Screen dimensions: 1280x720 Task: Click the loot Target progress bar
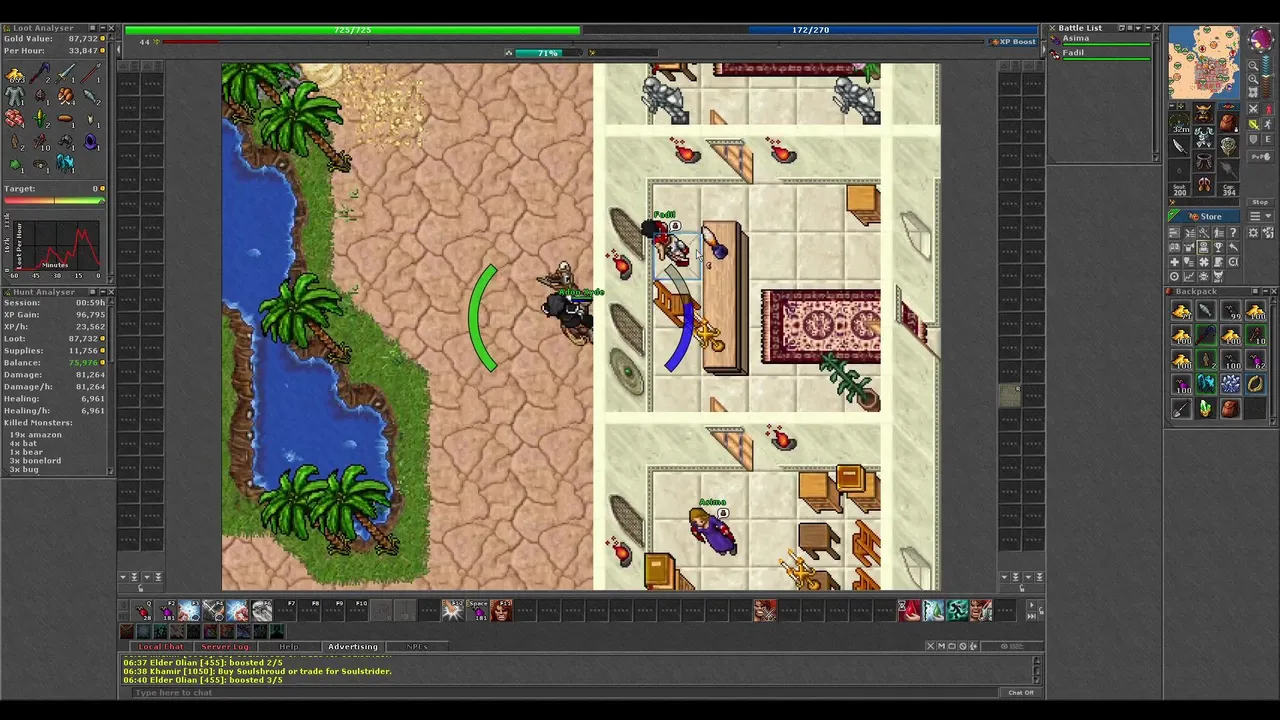point(54,200)
